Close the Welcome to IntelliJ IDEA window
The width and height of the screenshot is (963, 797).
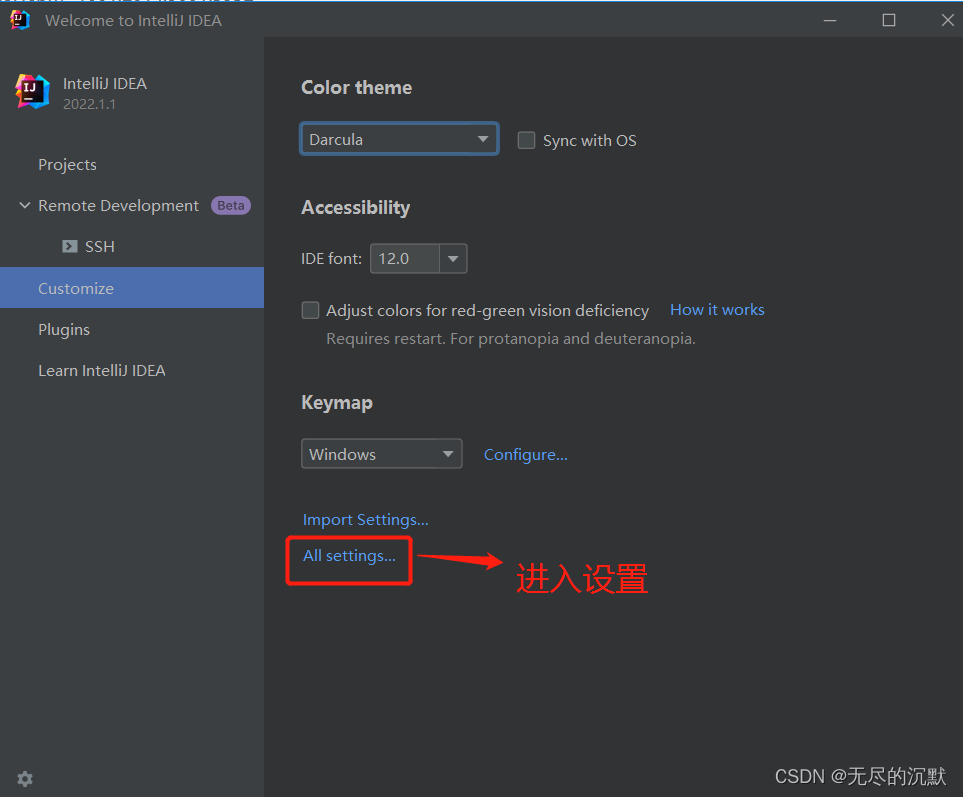click(947, 20)
